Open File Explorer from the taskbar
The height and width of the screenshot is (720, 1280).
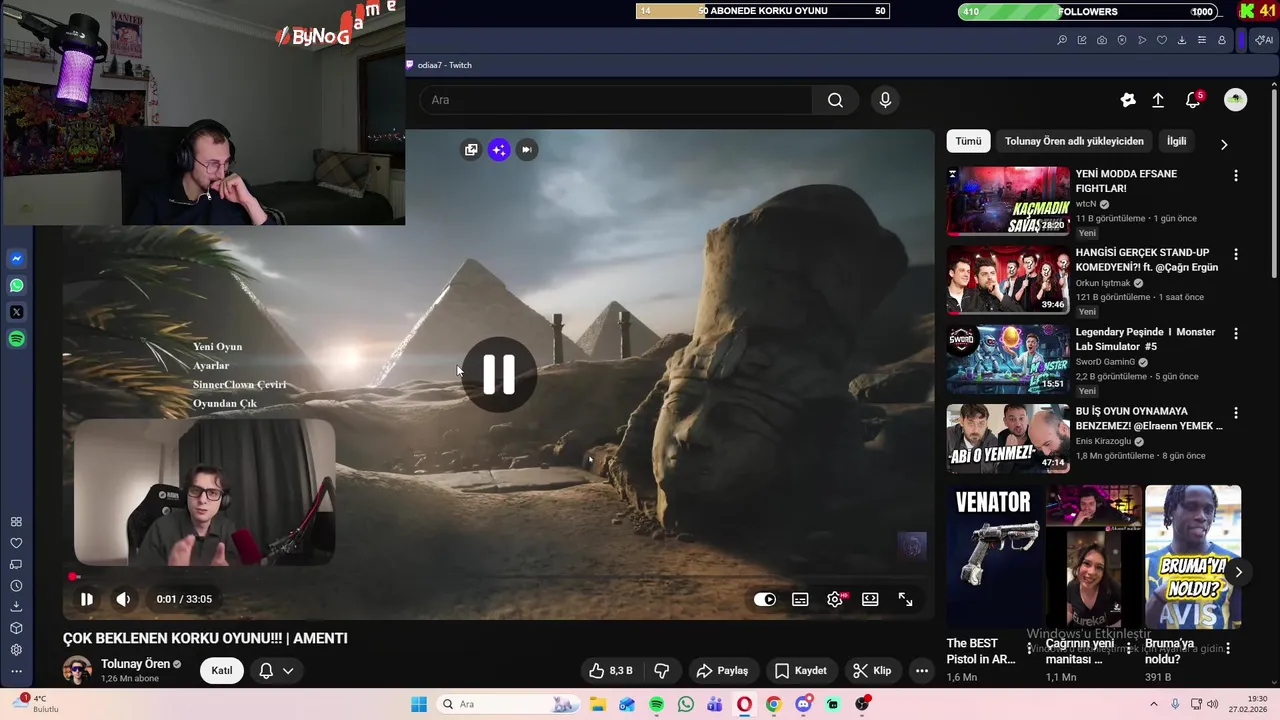597,704
